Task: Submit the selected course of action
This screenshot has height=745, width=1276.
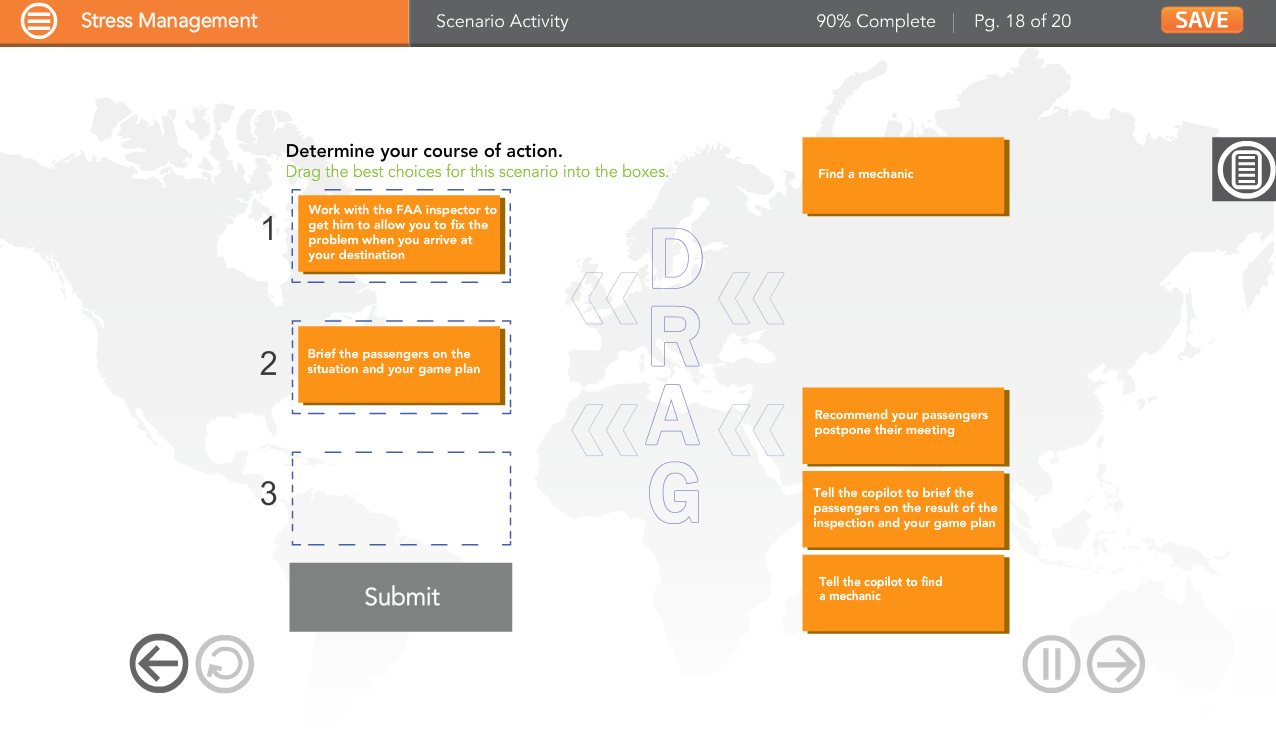Action: pos(401,597)
